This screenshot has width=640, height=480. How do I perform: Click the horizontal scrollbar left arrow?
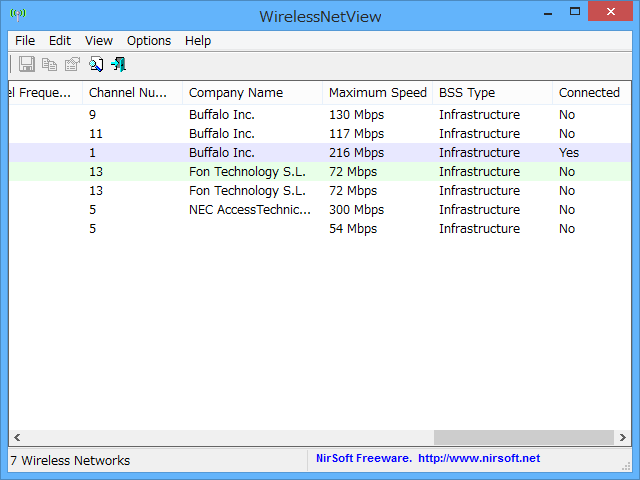click(17, 438)
